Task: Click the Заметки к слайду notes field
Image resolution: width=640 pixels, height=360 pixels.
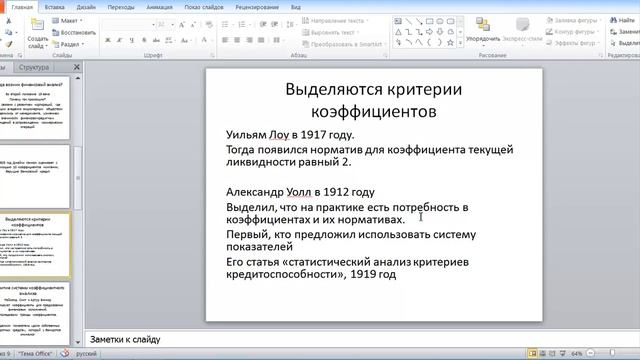Action: (362, 339)
